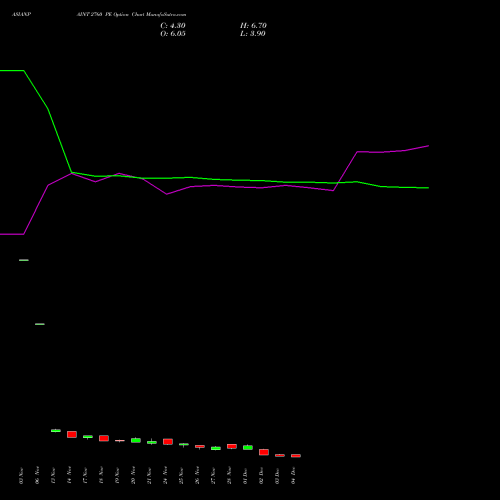This screenshot has height=500, width=500.
Task: Click the green candlestick for 20 Nov
Action: tap(136, 440)
